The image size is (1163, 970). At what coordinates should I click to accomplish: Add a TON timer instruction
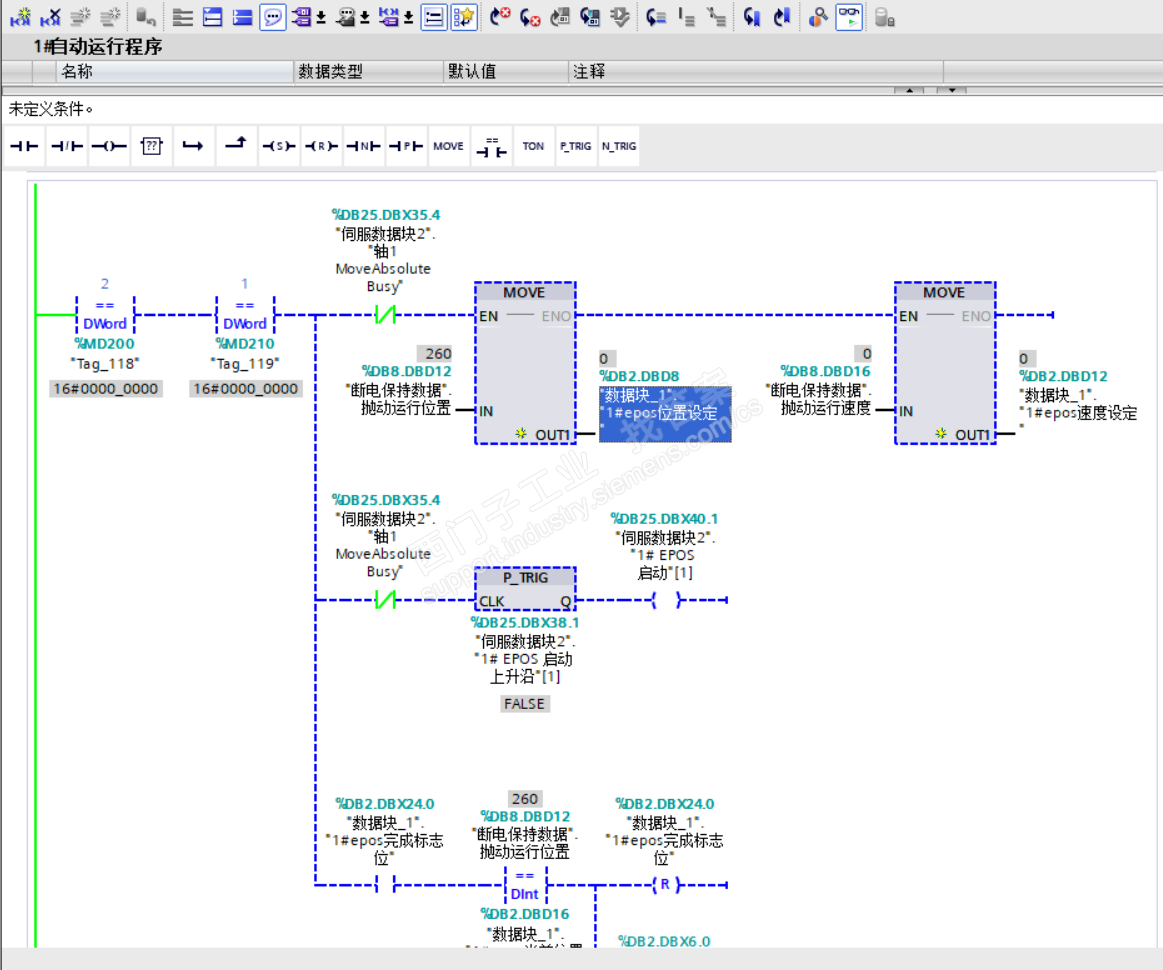(533, 146)
